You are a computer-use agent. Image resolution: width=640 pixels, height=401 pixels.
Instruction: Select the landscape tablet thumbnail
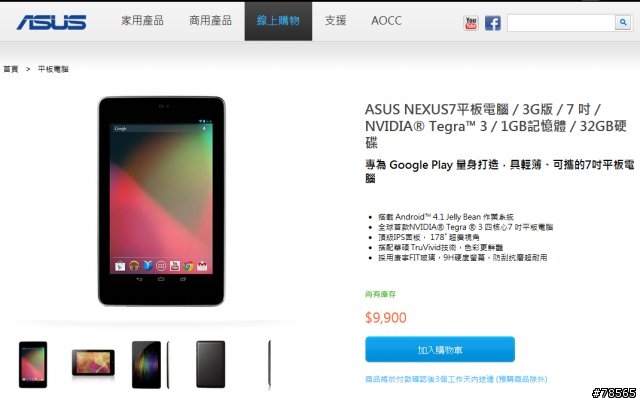coord(93,363)
